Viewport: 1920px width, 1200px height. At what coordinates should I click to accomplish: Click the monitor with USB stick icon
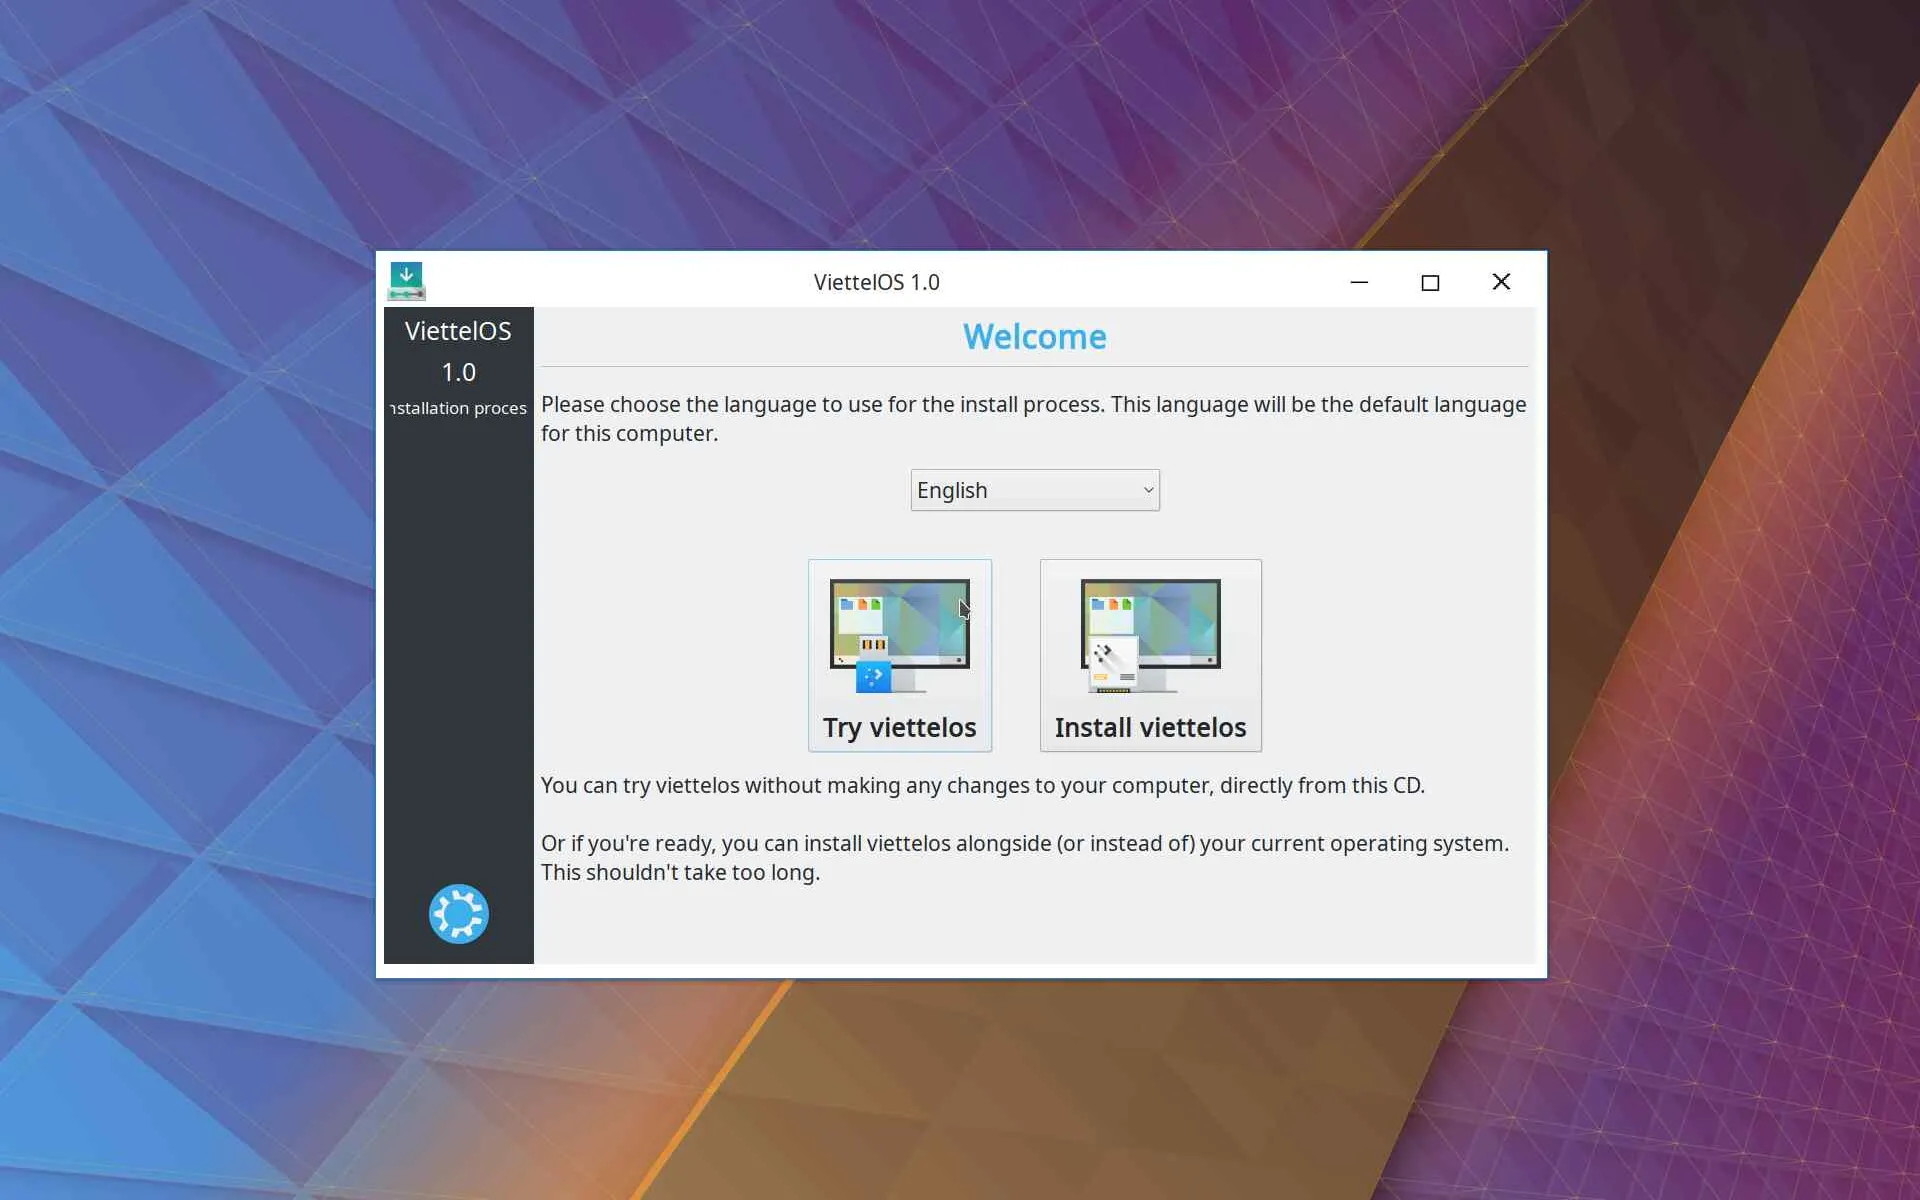899,636
